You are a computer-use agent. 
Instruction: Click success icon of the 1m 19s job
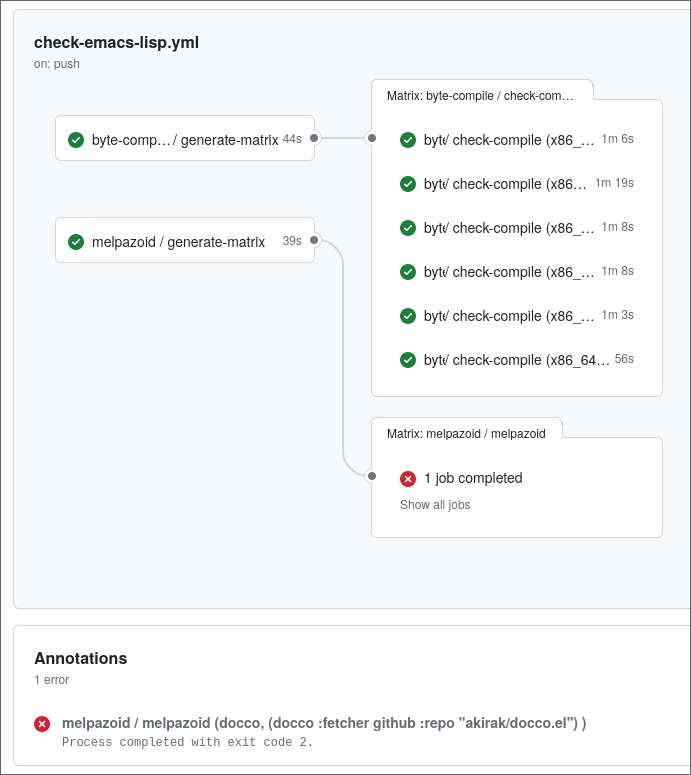coord(408,184)
